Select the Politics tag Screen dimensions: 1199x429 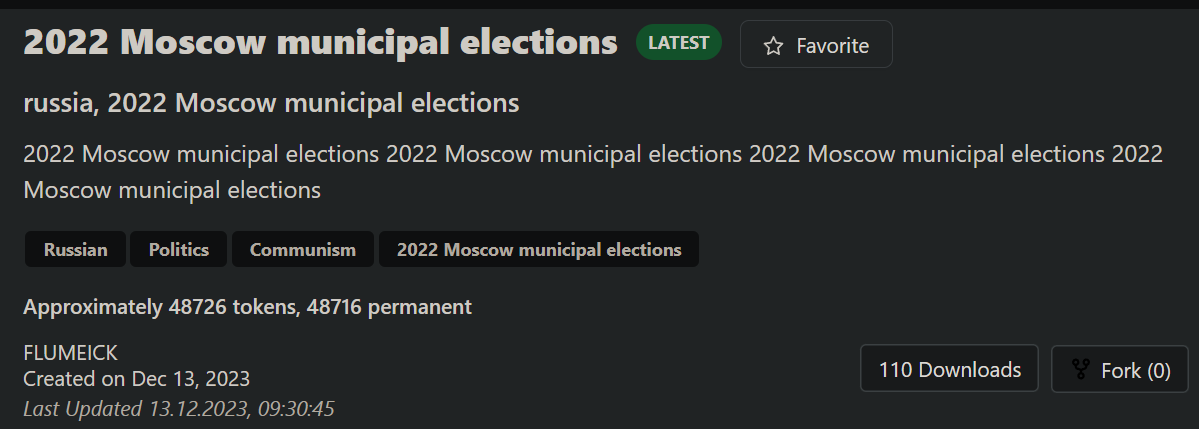pos(178,249)
